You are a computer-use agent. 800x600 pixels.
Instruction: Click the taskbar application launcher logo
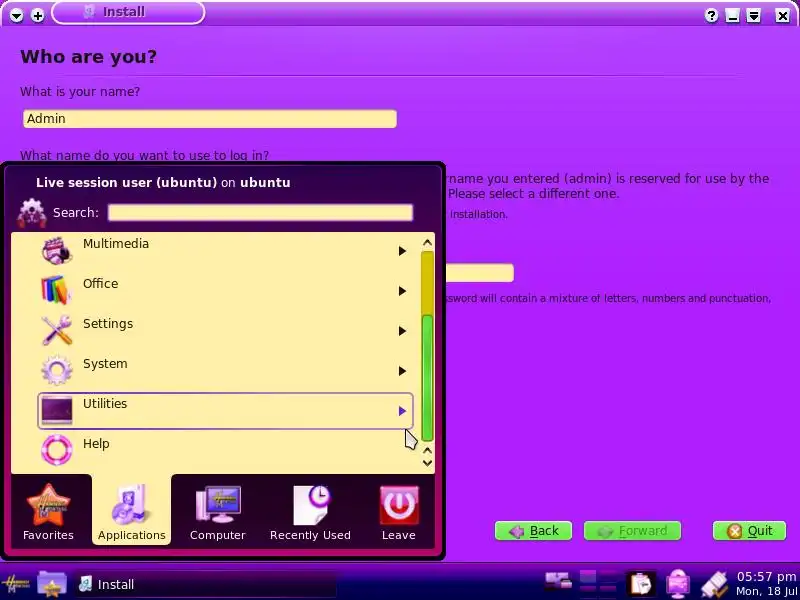point(16,584)
